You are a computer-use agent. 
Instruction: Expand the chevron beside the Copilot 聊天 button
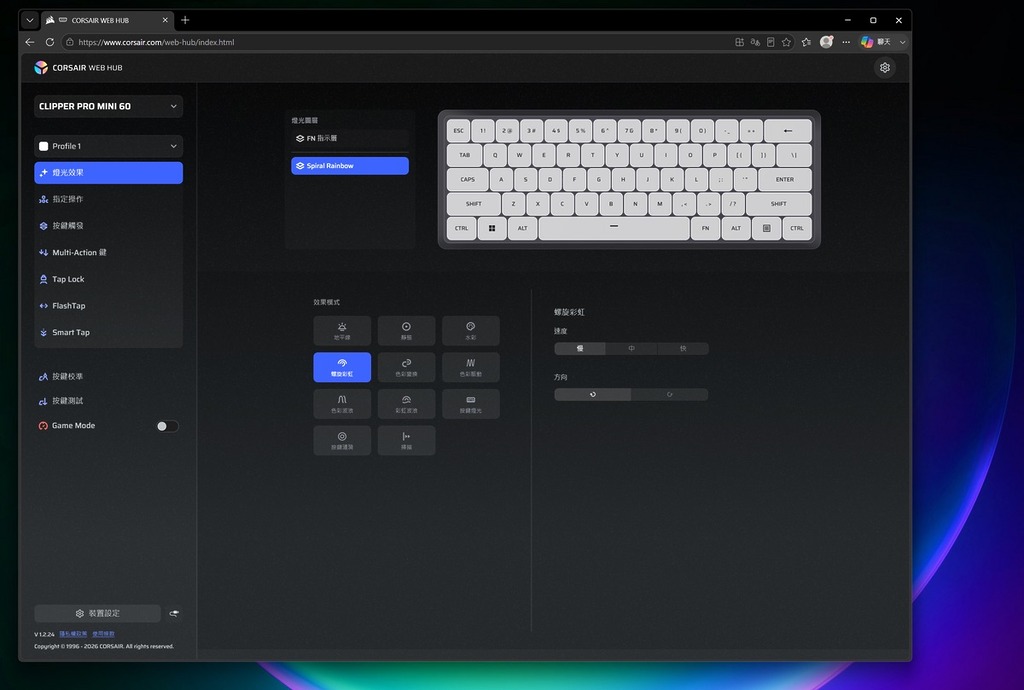(903, 42)
